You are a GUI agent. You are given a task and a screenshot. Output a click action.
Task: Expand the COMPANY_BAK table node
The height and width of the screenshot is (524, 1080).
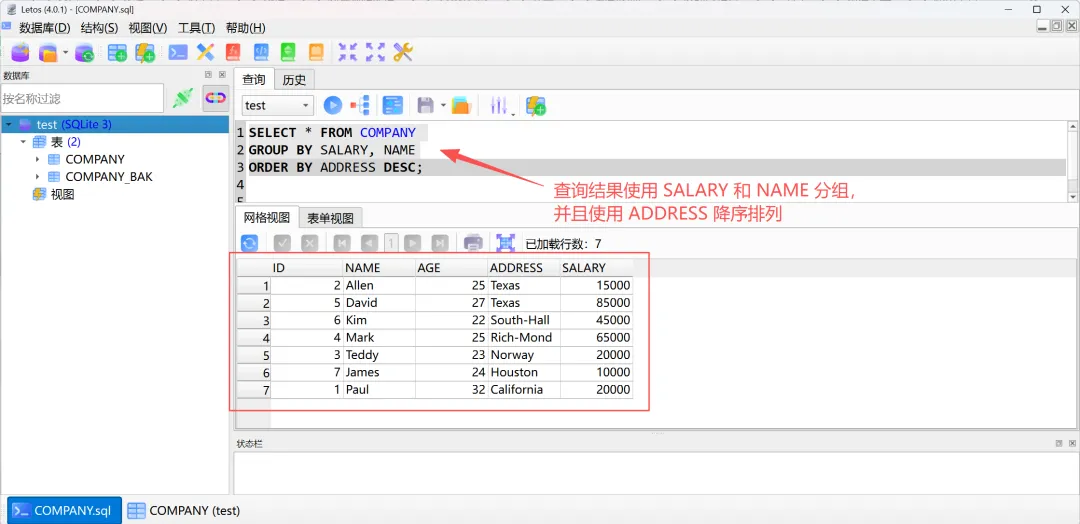pyautogui.click(x=38, y=176)
